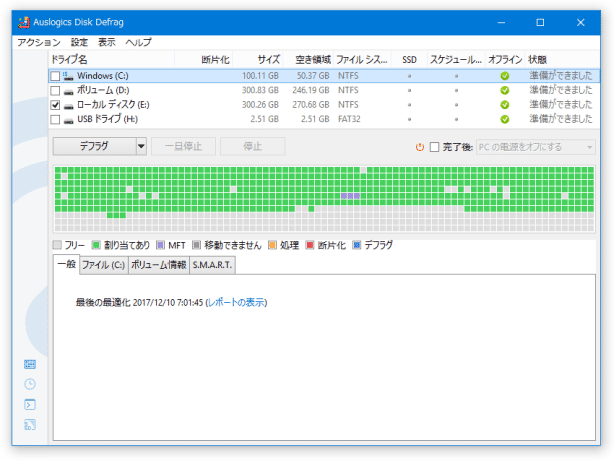
Task: Check the USB ドライブ (H:) checkbox
Action: click(x=55, y=119)
